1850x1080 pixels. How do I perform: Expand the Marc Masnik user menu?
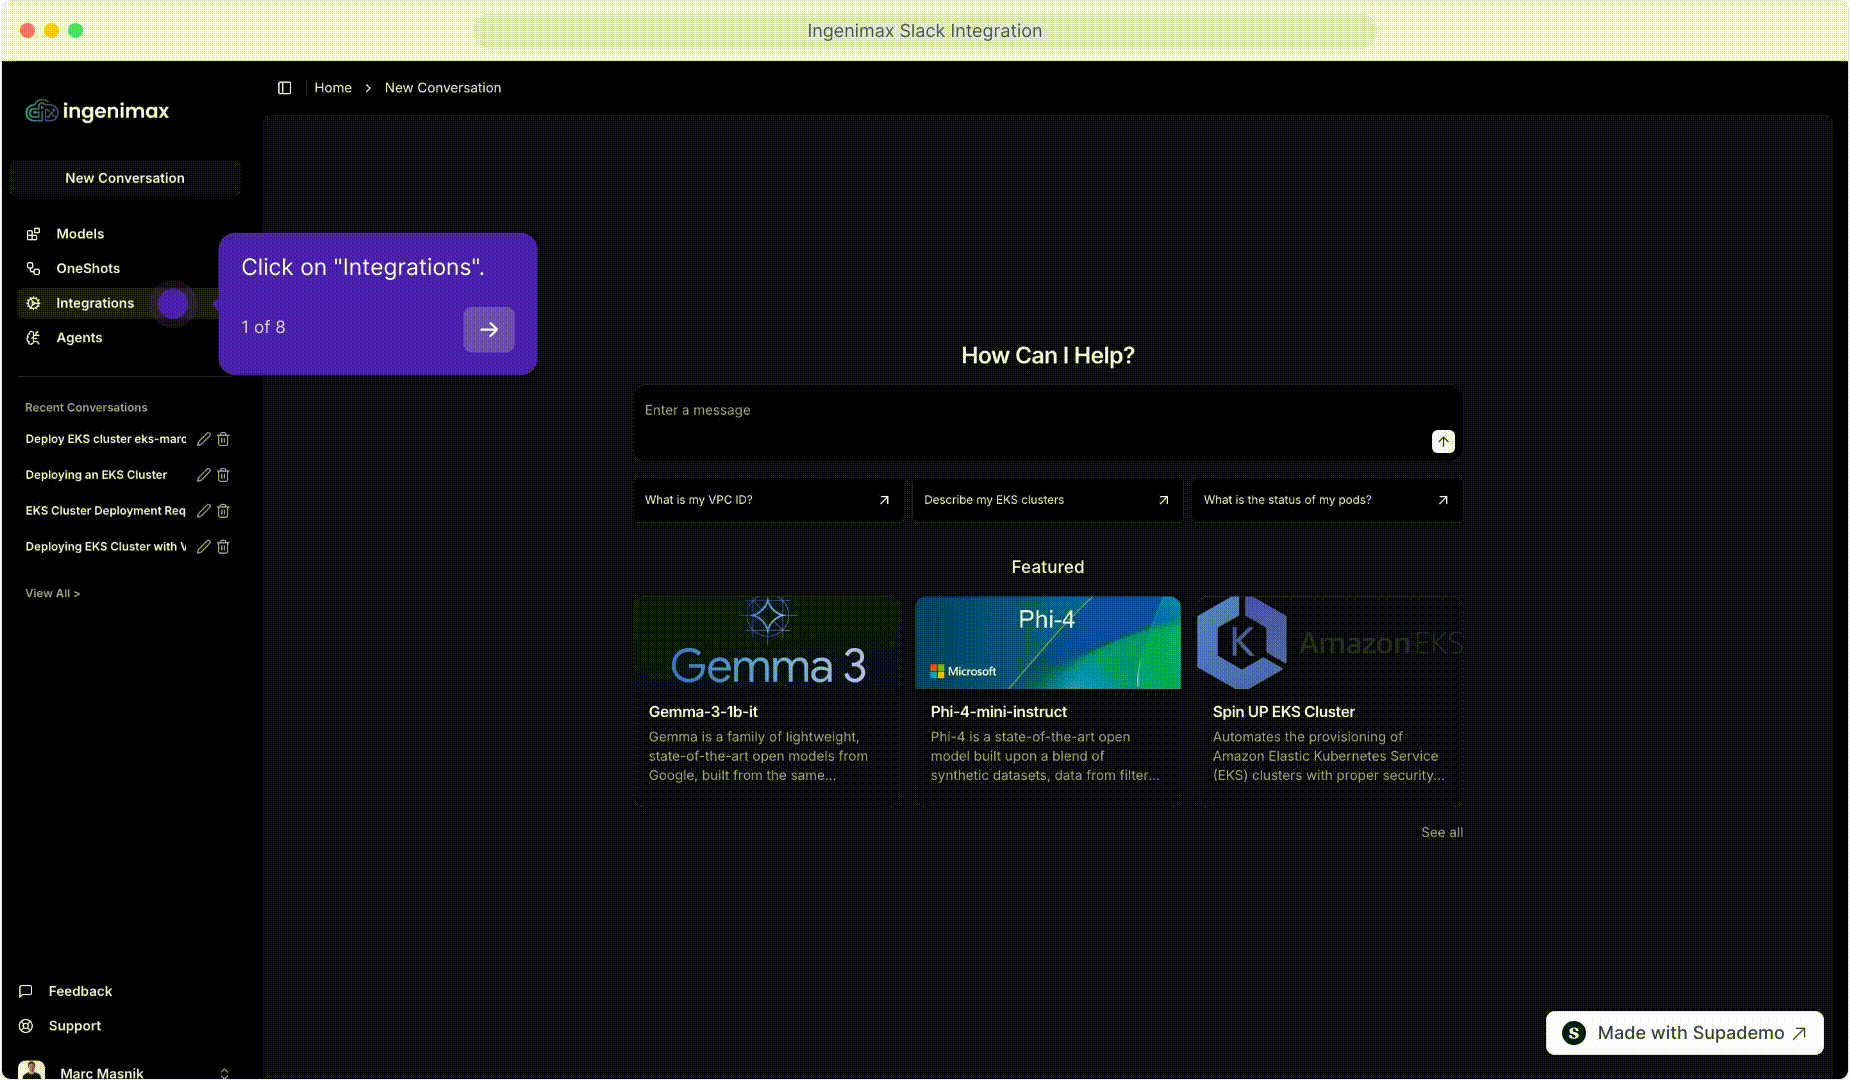224,1073
